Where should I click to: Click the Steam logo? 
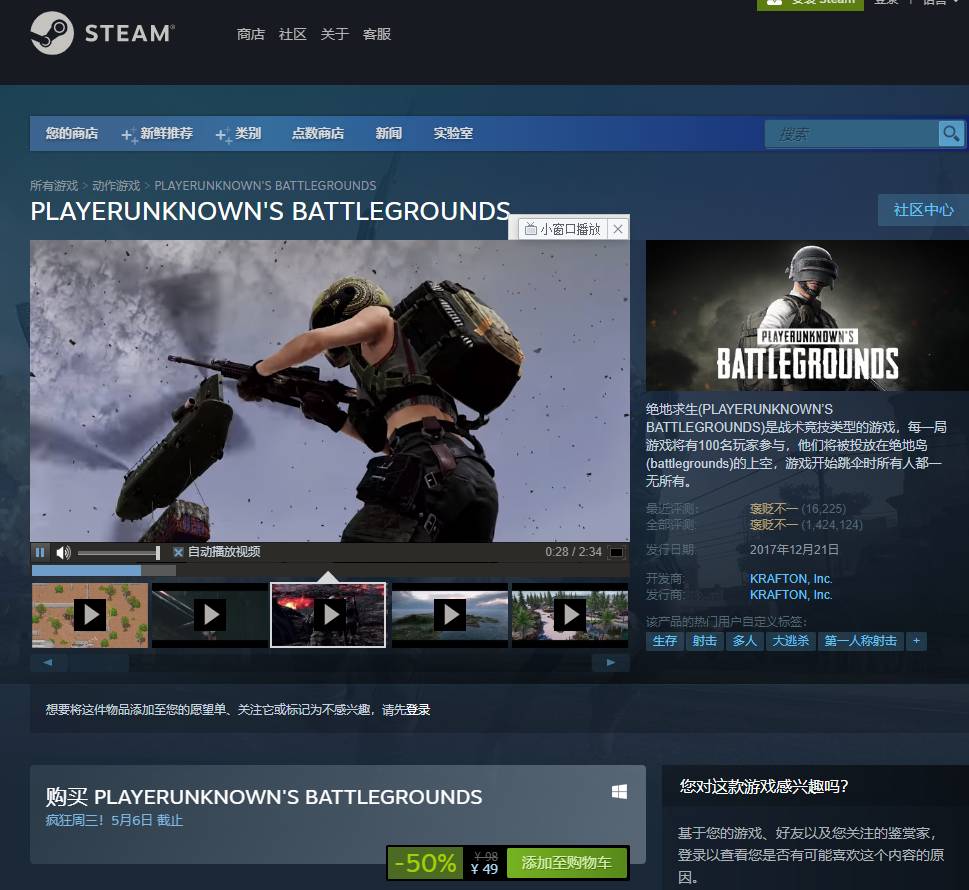103,33
